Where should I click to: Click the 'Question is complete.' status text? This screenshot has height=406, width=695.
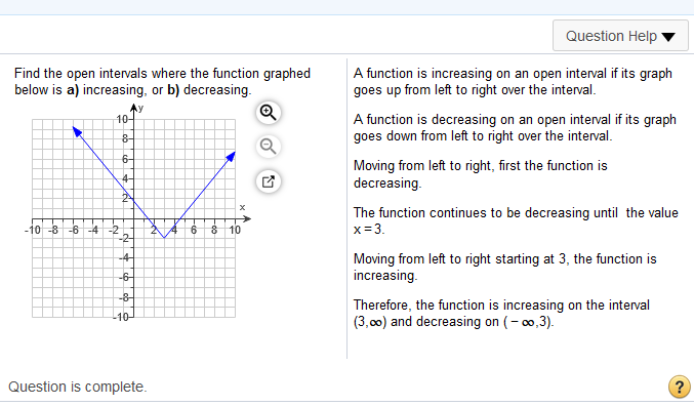pyautogui.click(x=77, y=387)
